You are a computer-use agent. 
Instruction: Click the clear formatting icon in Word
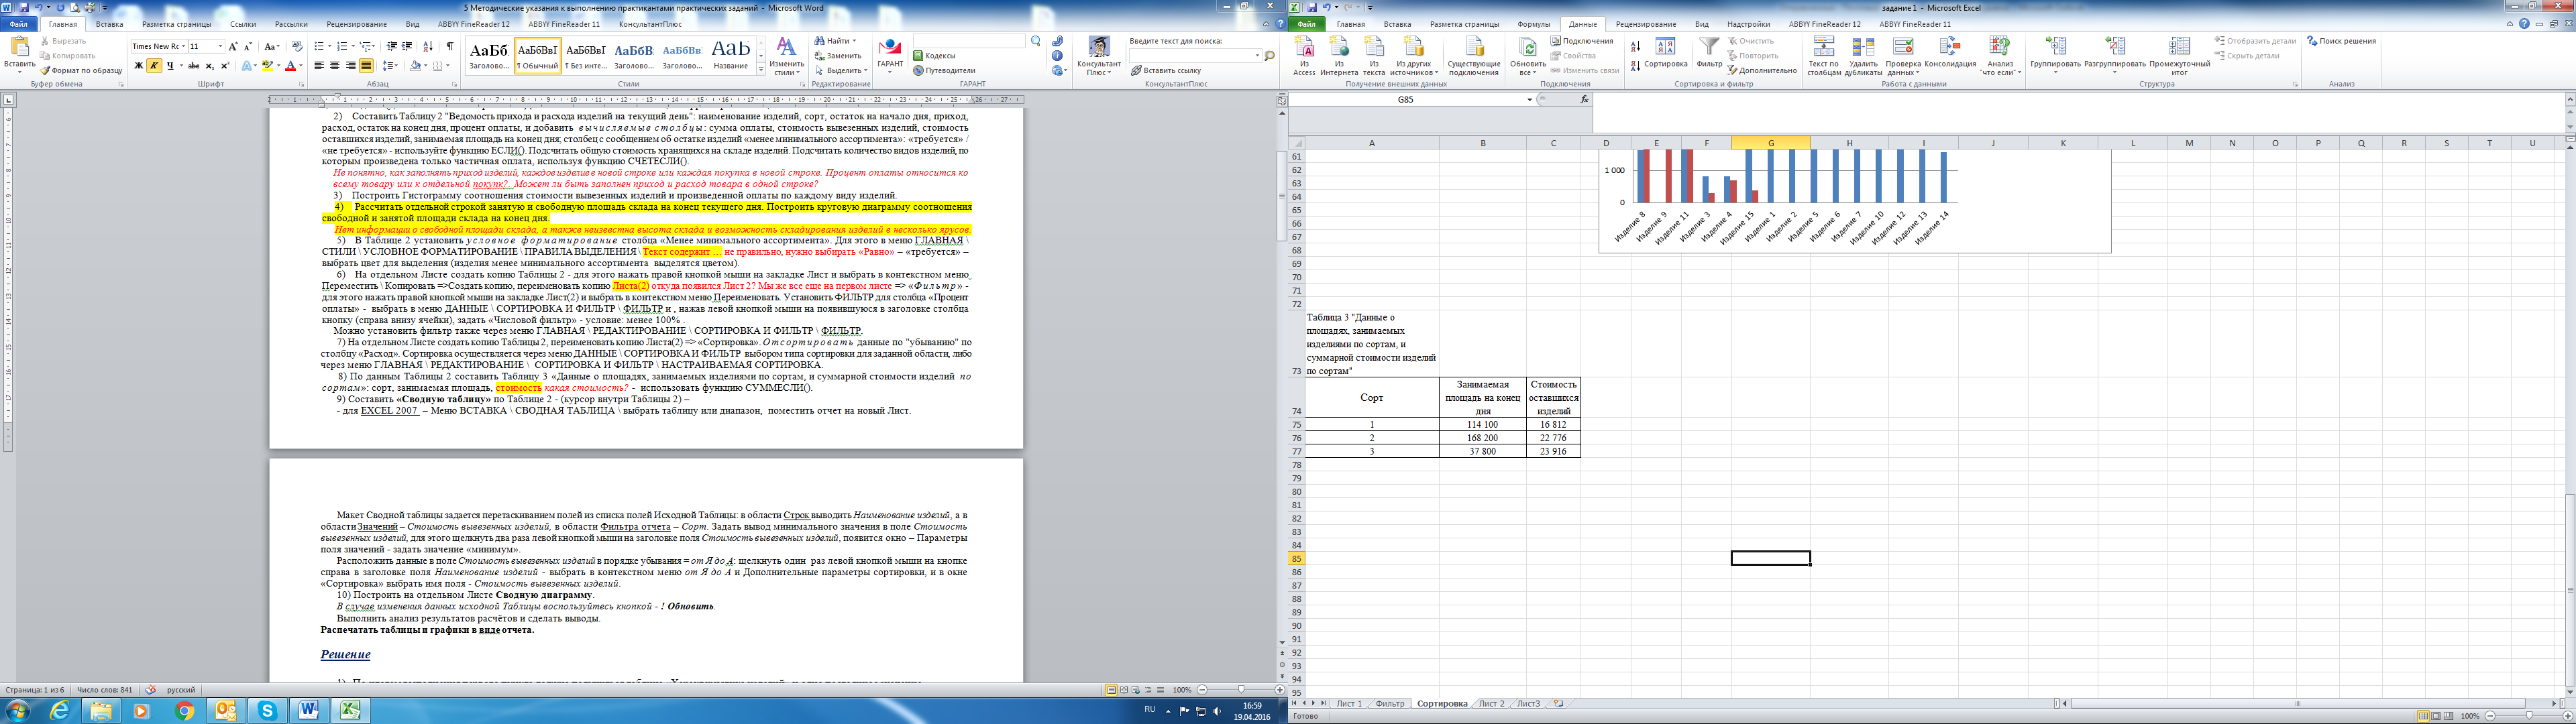coord(297,46)
